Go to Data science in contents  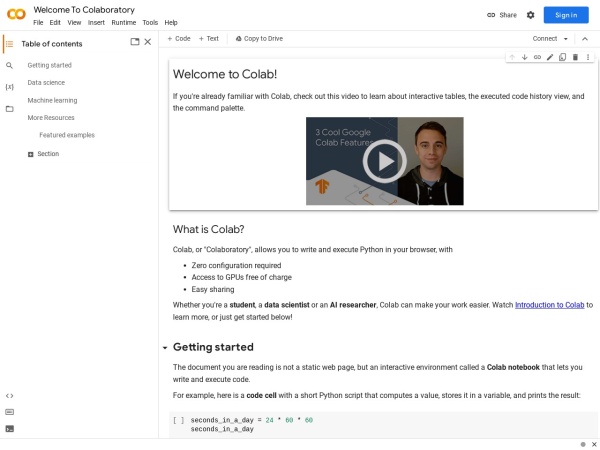pyautogui.click(x=46, y=83)
